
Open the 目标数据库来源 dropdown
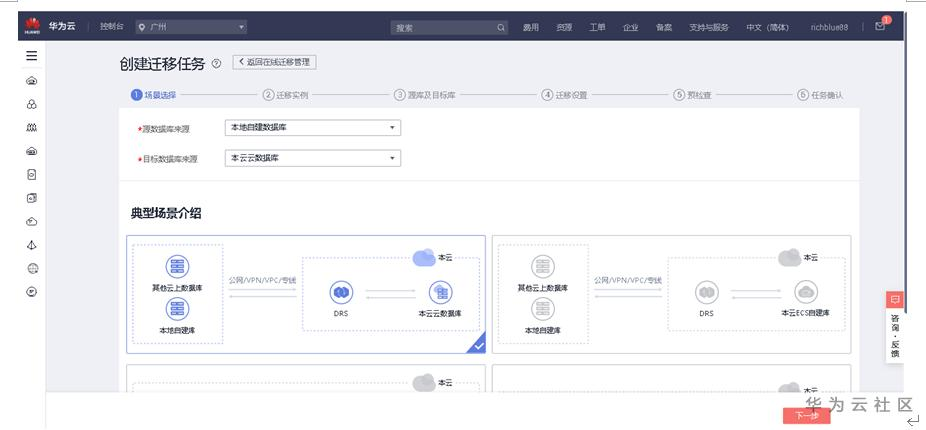coord(312,158)
